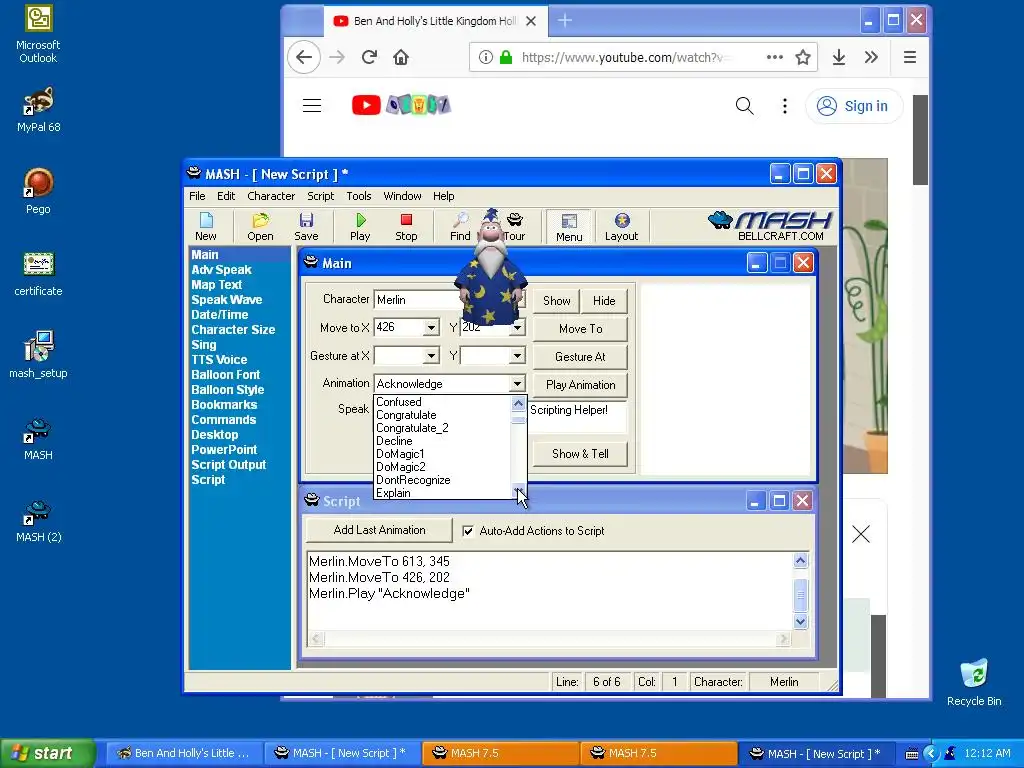The image size is (1024, 768).
Task: Toggle the Menu toolbar button
Action: 569,227
